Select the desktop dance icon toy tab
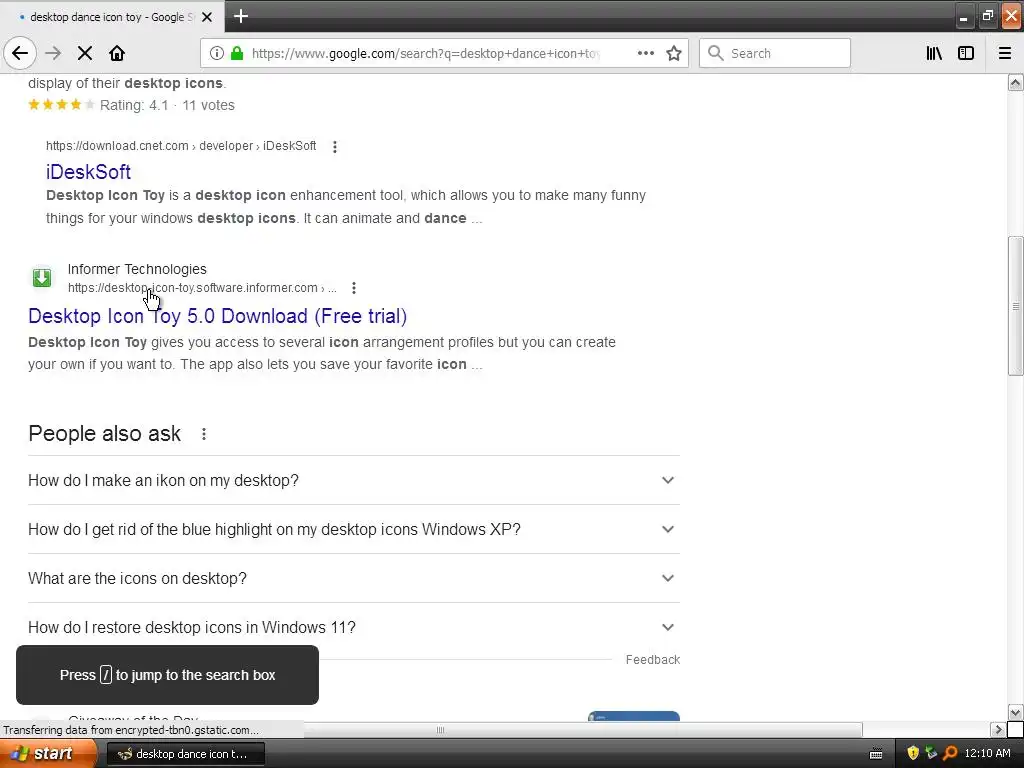The image size is (1024, 768). point(111,17)
